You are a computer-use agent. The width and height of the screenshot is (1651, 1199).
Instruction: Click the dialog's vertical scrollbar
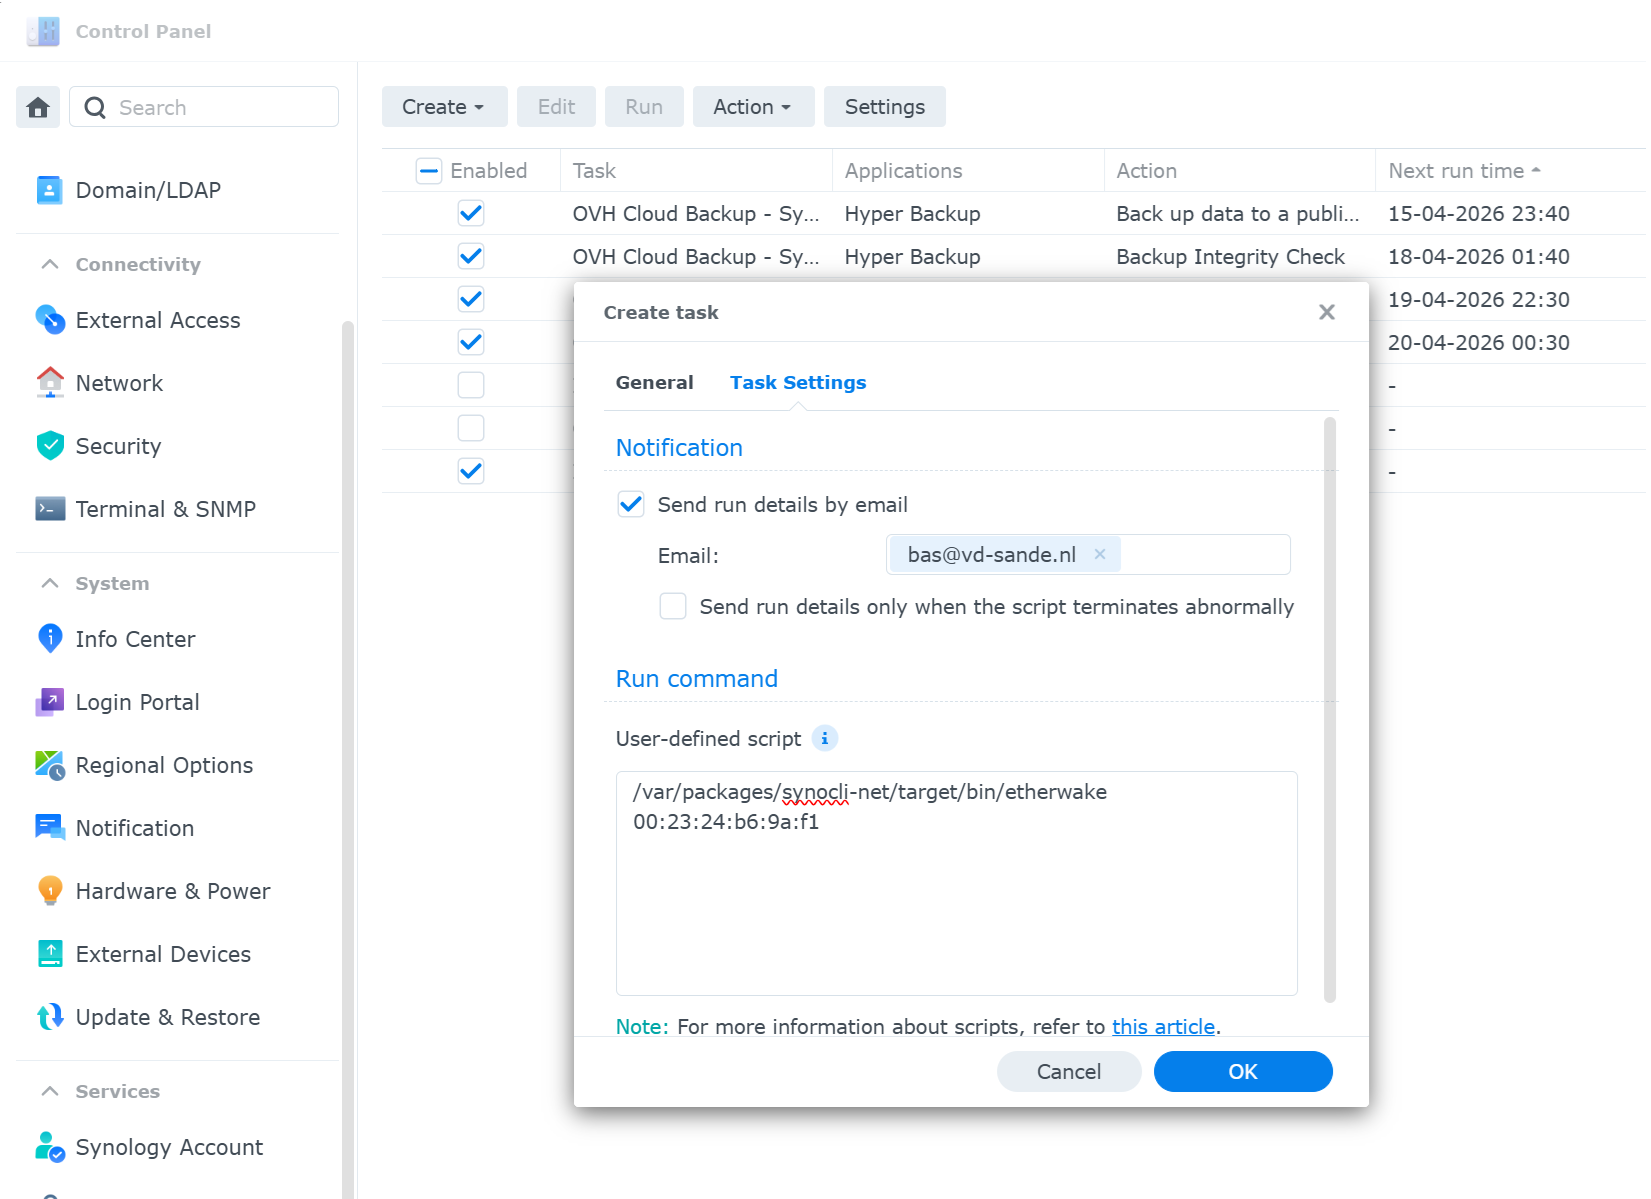tap(1329, 710)
